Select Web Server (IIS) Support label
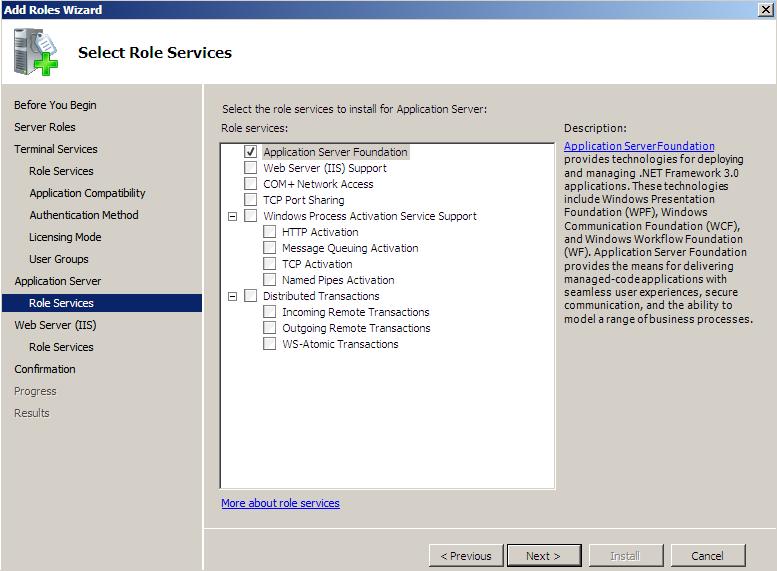The height and width of the screenshot is (571, 777). tap(325, 168)
